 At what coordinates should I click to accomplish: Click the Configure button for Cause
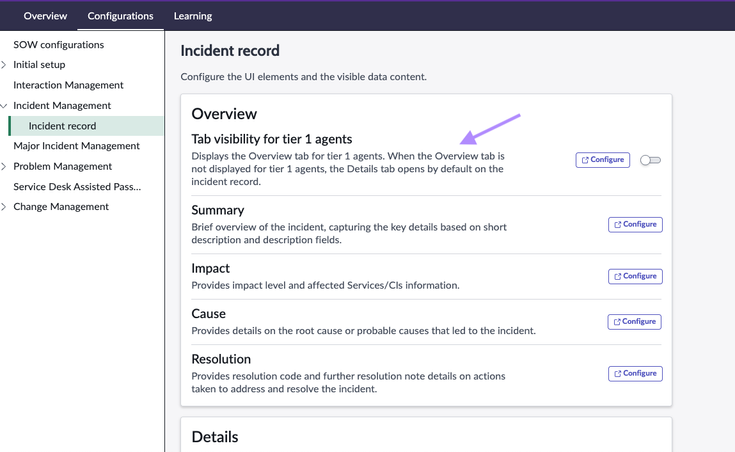635,322
